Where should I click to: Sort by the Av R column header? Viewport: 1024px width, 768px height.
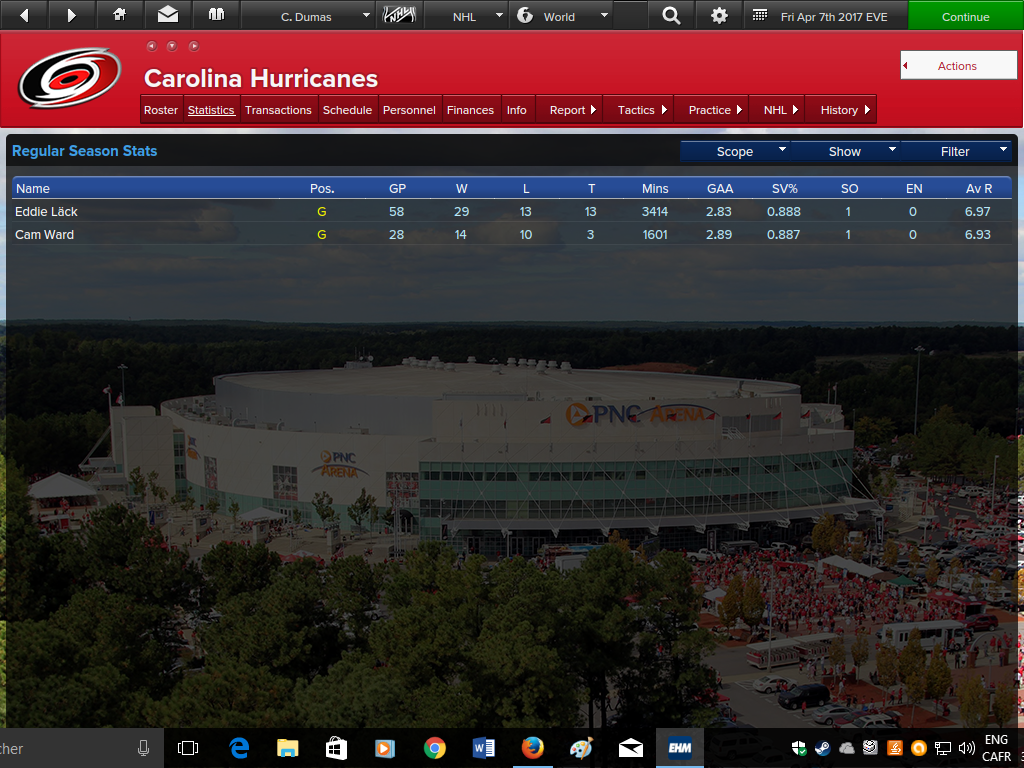pyautogui.click(x=979, y=188)
